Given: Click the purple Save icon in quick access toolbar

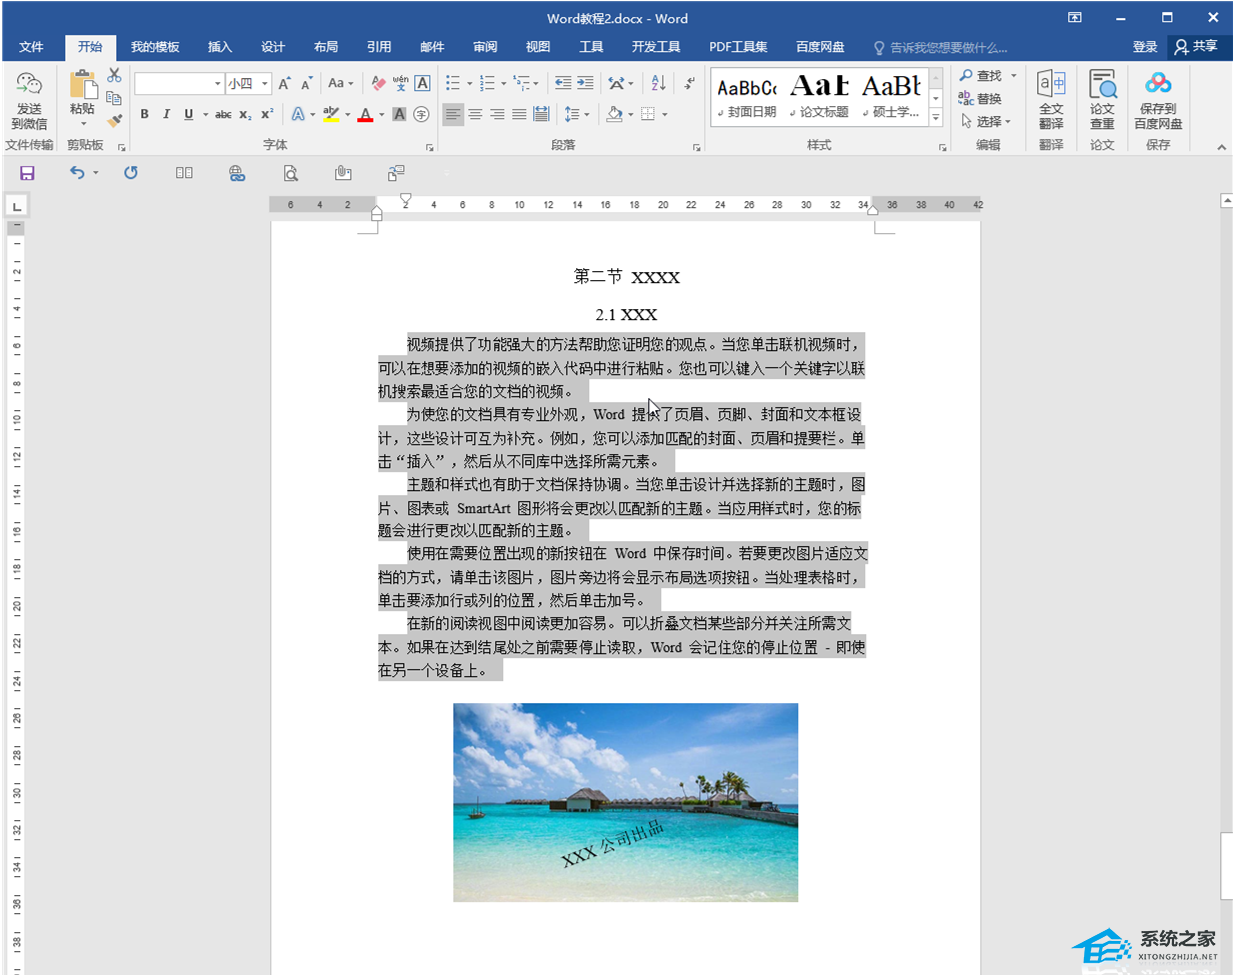Looking at the screenshot, I should click(27, 173).
